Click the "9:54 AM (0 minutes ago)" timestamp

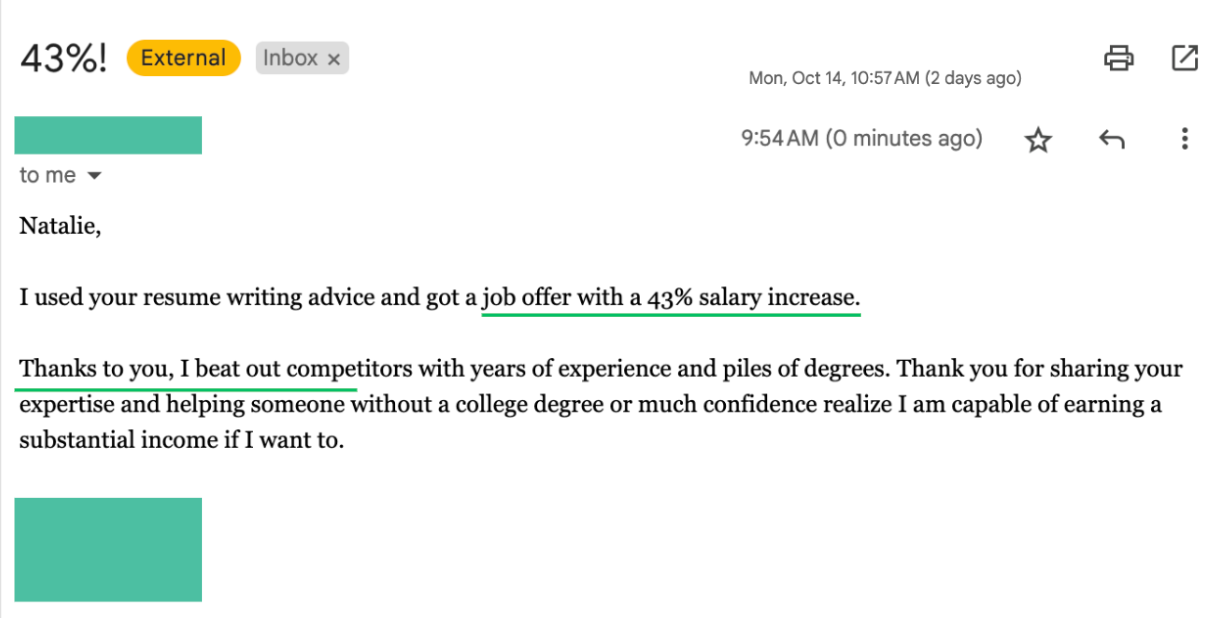coord(861,138)
